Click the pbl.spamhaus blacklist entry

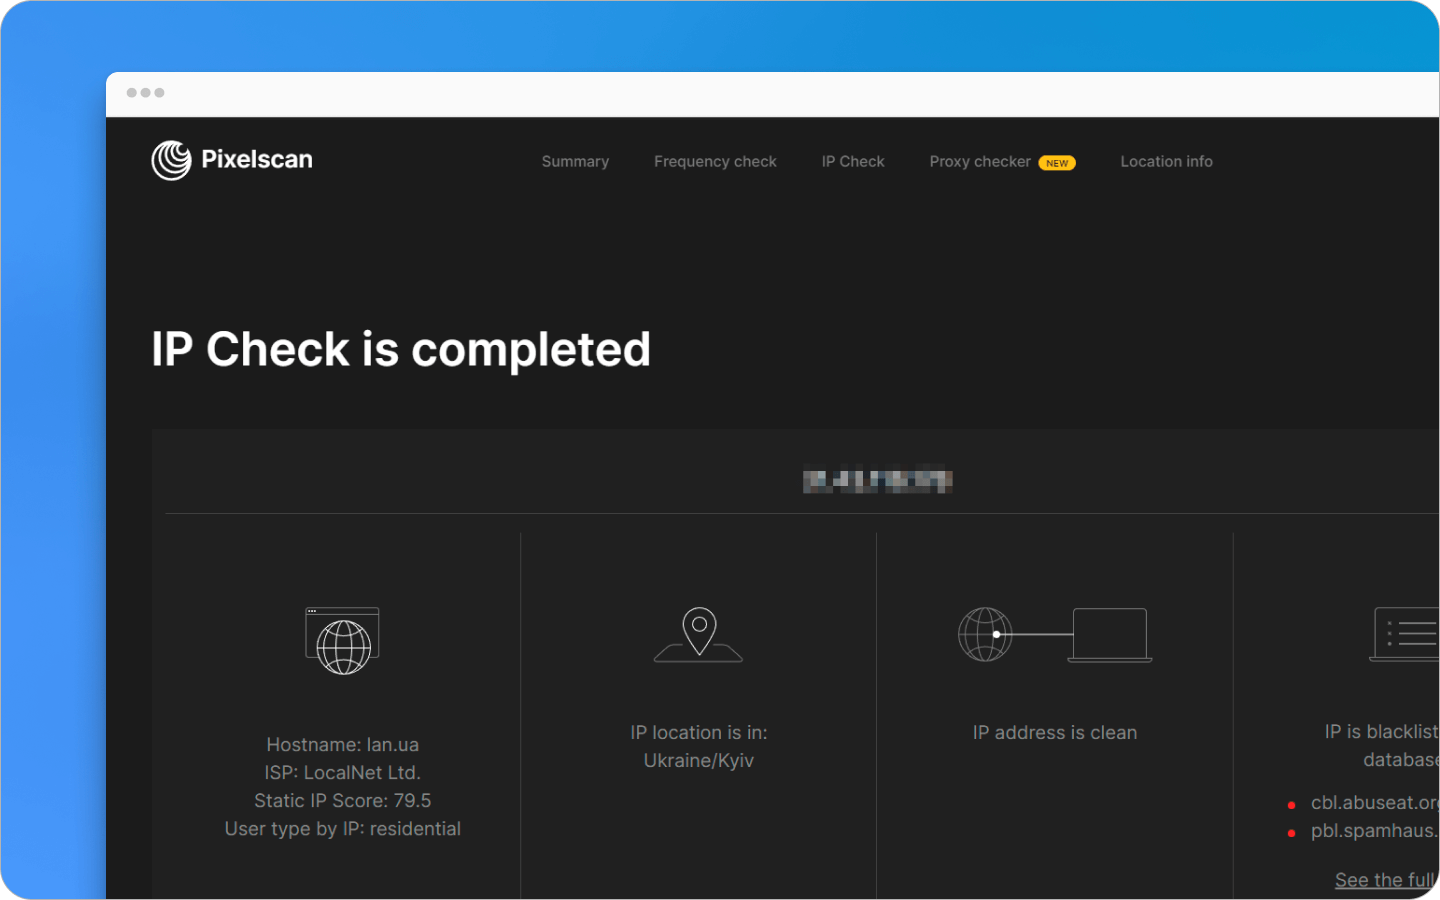pos(1374,831)
